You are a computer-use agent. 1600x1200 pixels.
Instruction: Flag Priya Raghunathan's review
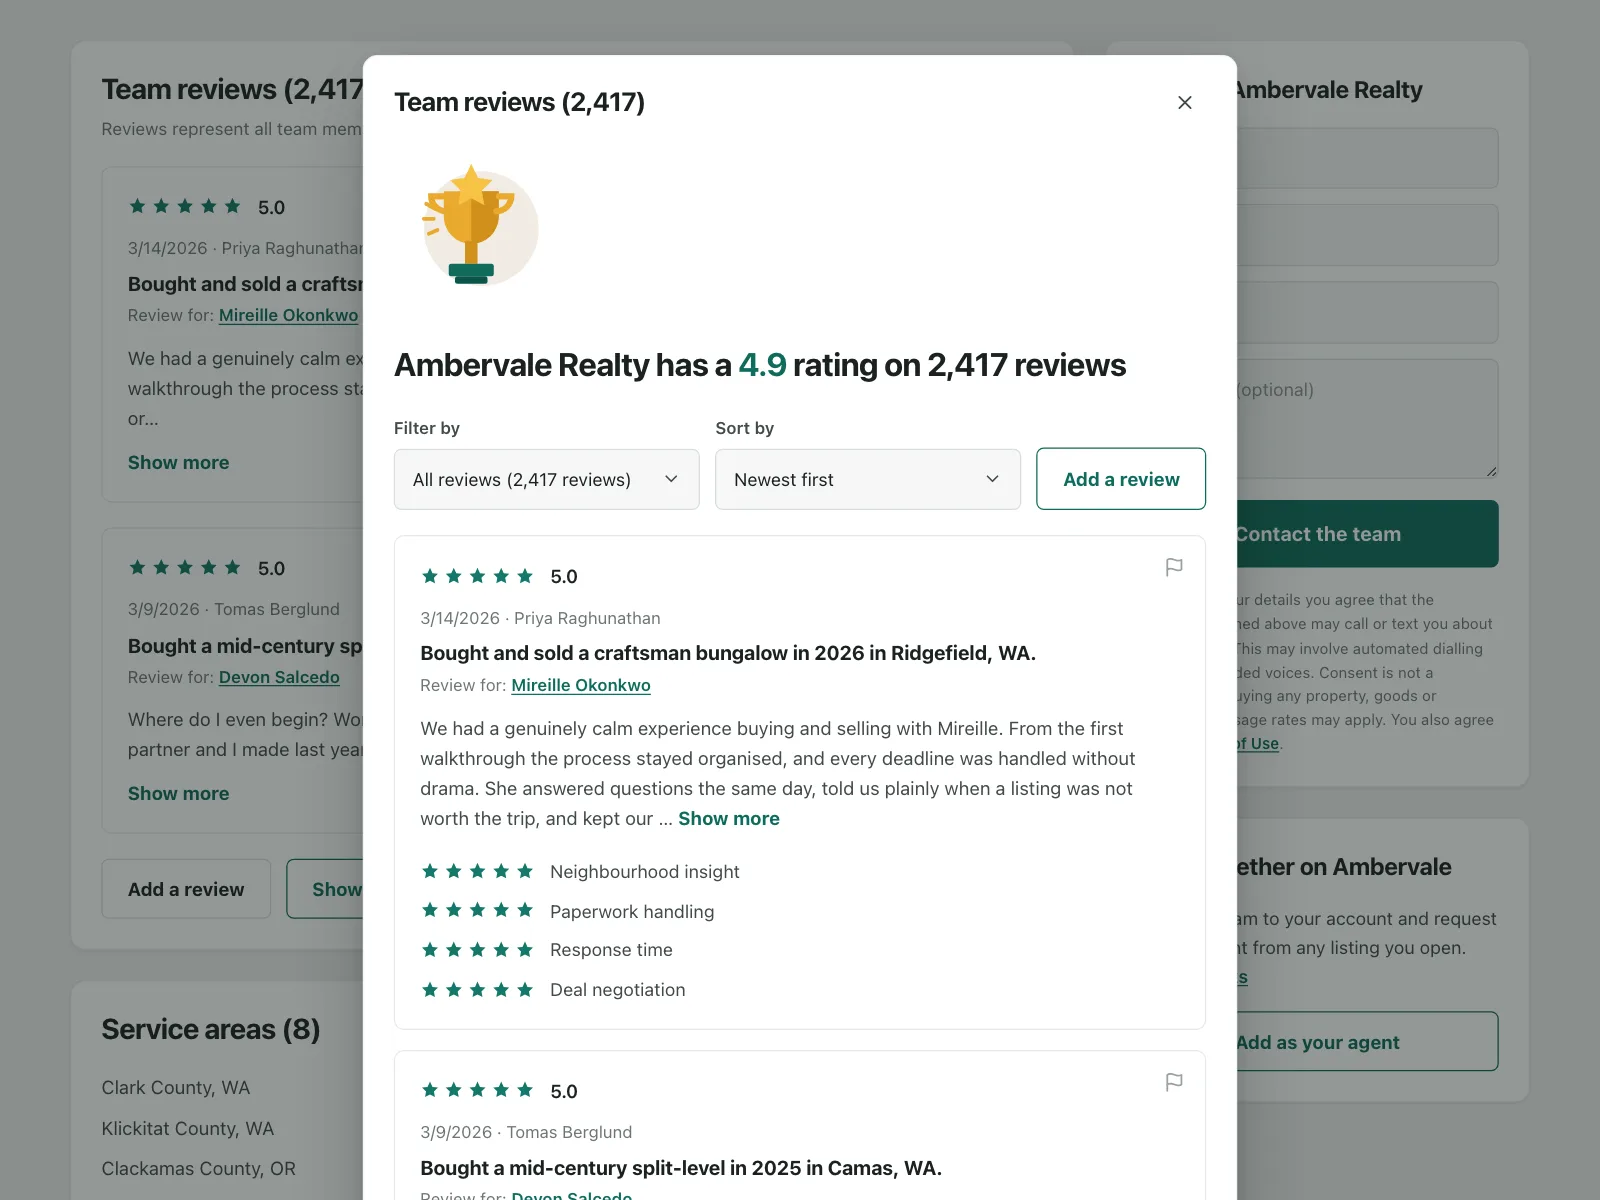[x=1174, y=567]
